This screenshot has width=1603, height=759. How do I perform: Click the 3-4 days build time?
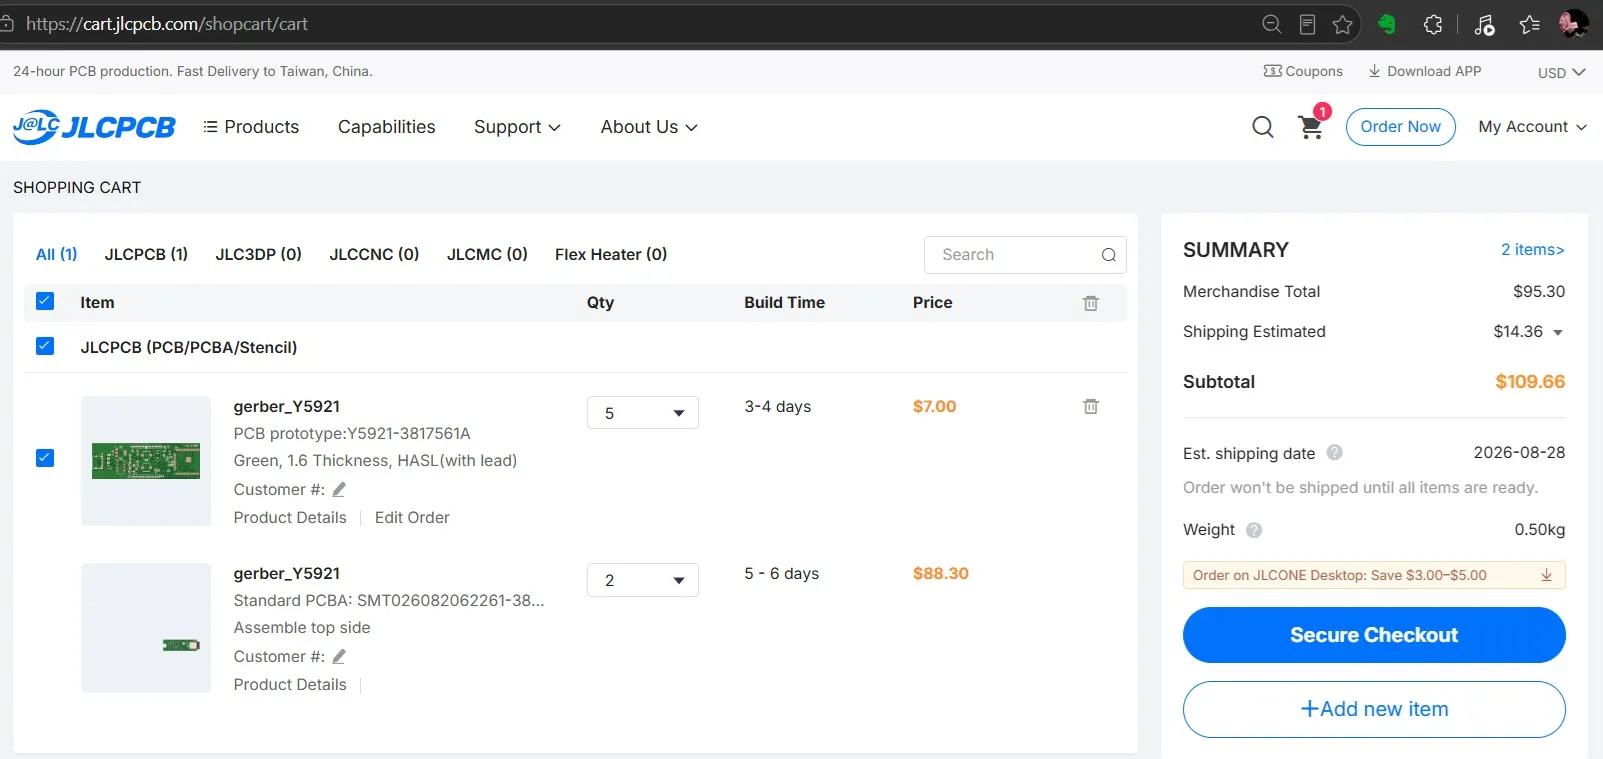coord(777,407)
